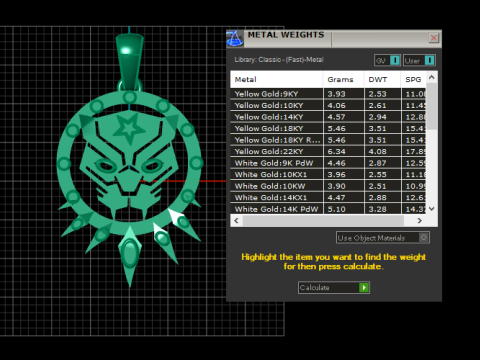Select the Yellow Gold:18KY row

(x=328, y=129)
